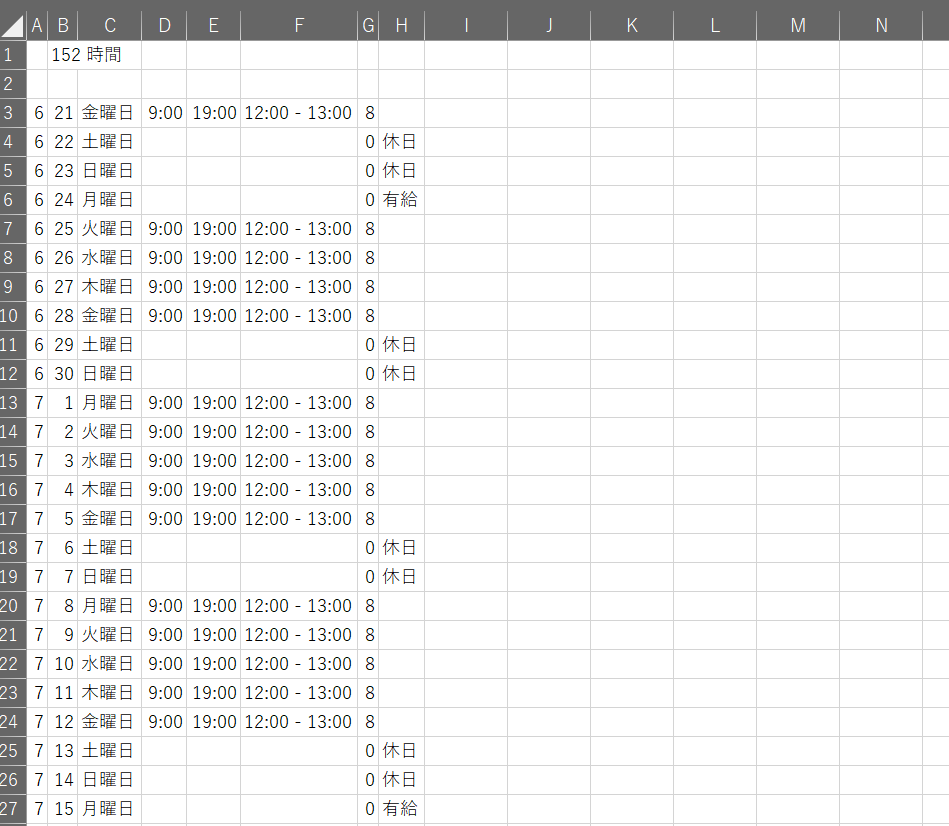The height and width of the screenshot is (826, 949).
Task: Click 水曜日 in row 15
Action: coord(107,461)
